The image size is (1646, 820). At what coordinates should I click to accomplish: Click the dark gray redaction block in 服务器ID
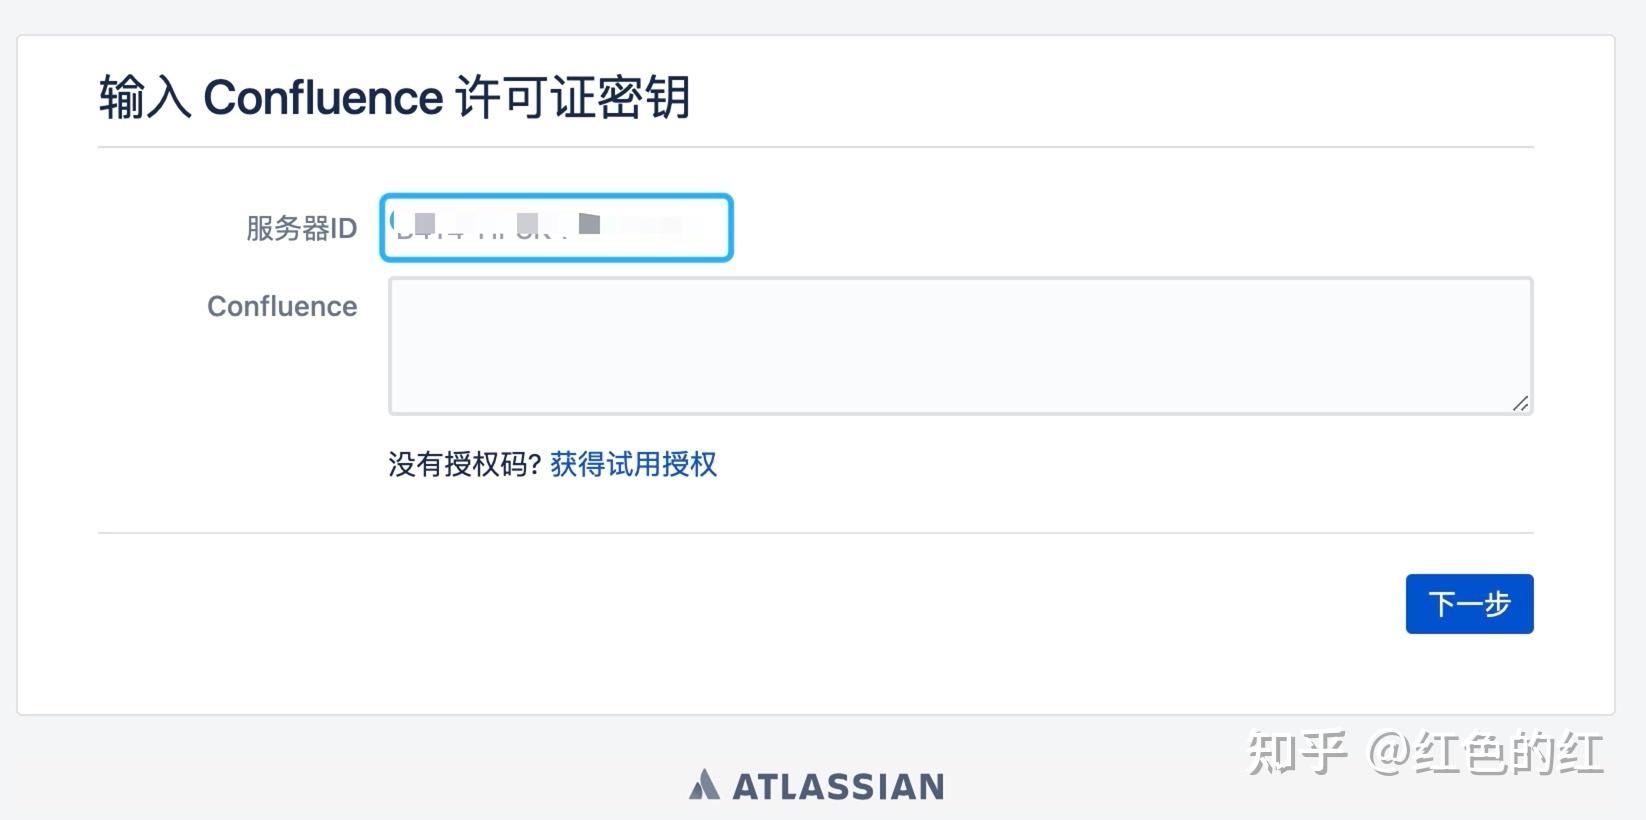pyautogui.click(x=590, y=222)
